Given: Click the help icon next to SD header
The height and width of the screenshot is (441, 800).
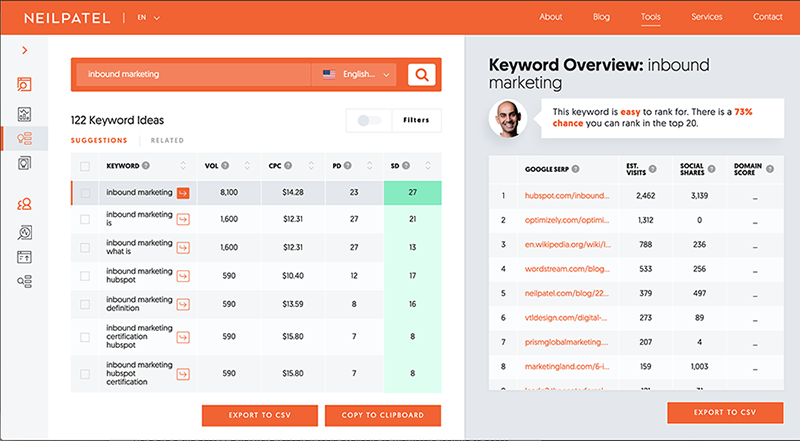Looking at the screenshot, I should pyautogui.click(x=406, y=165).
